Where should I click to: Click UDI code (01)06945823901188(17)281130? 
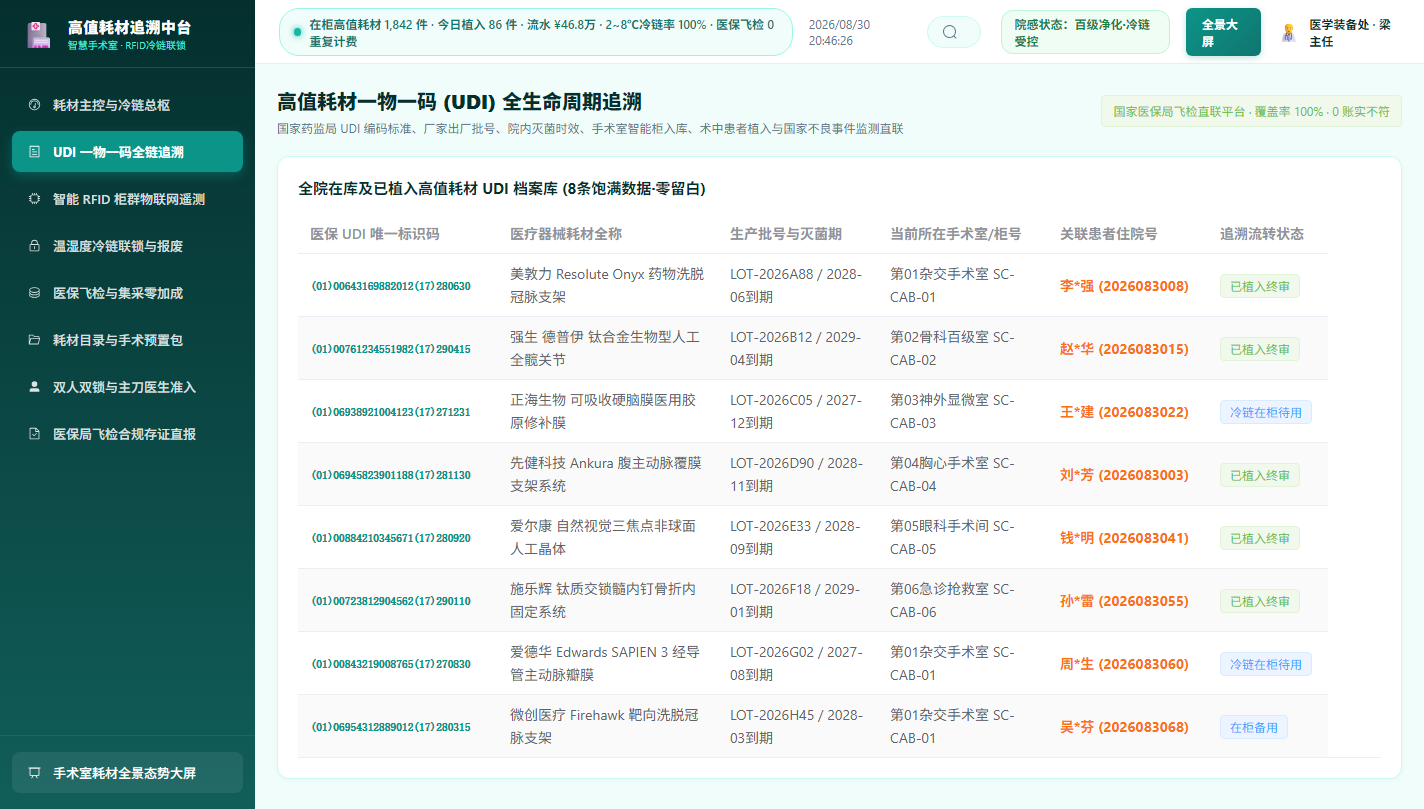pyautogui.click(x=391, y=475)
